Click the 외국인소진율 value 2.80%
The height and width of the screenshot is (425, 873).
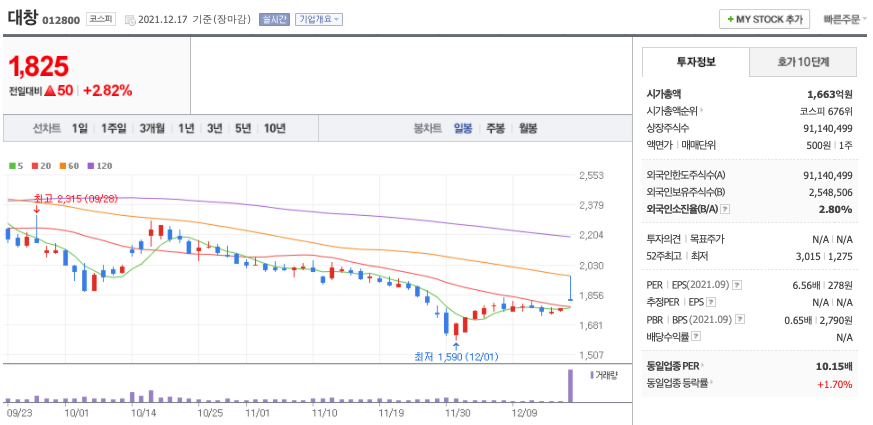pyautogui.click(x=837, y=209)
